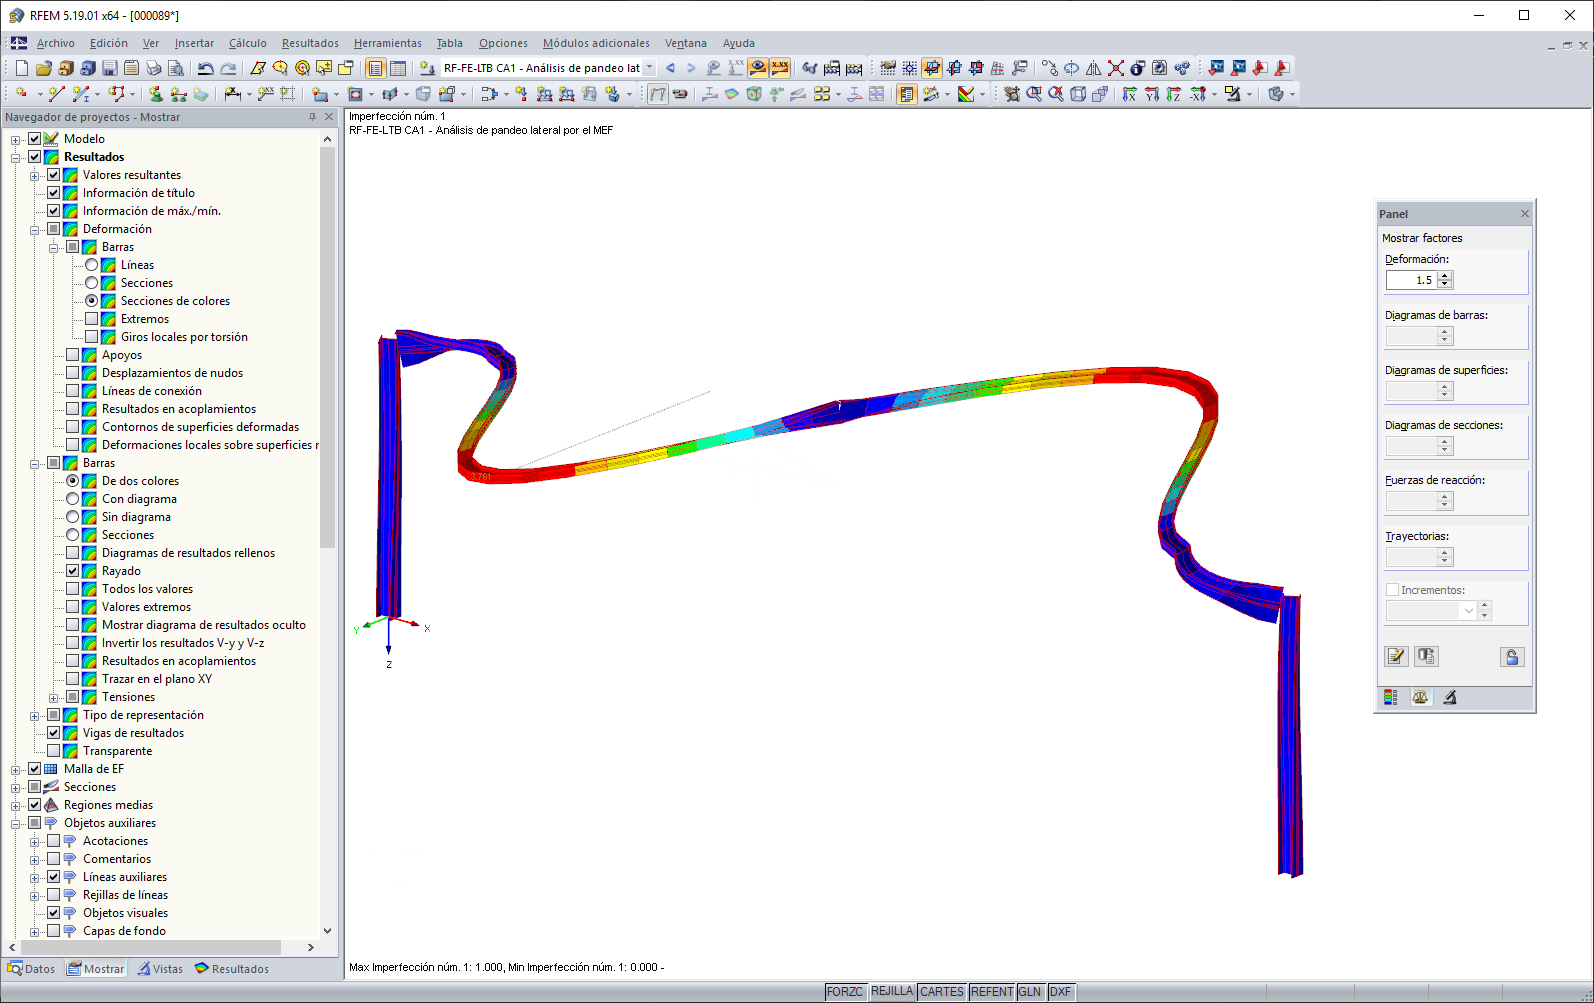Viewport: 1594px width, 1003px height.
Task: Open the Print preview icon with magnifier
Action: pos(175,68)
